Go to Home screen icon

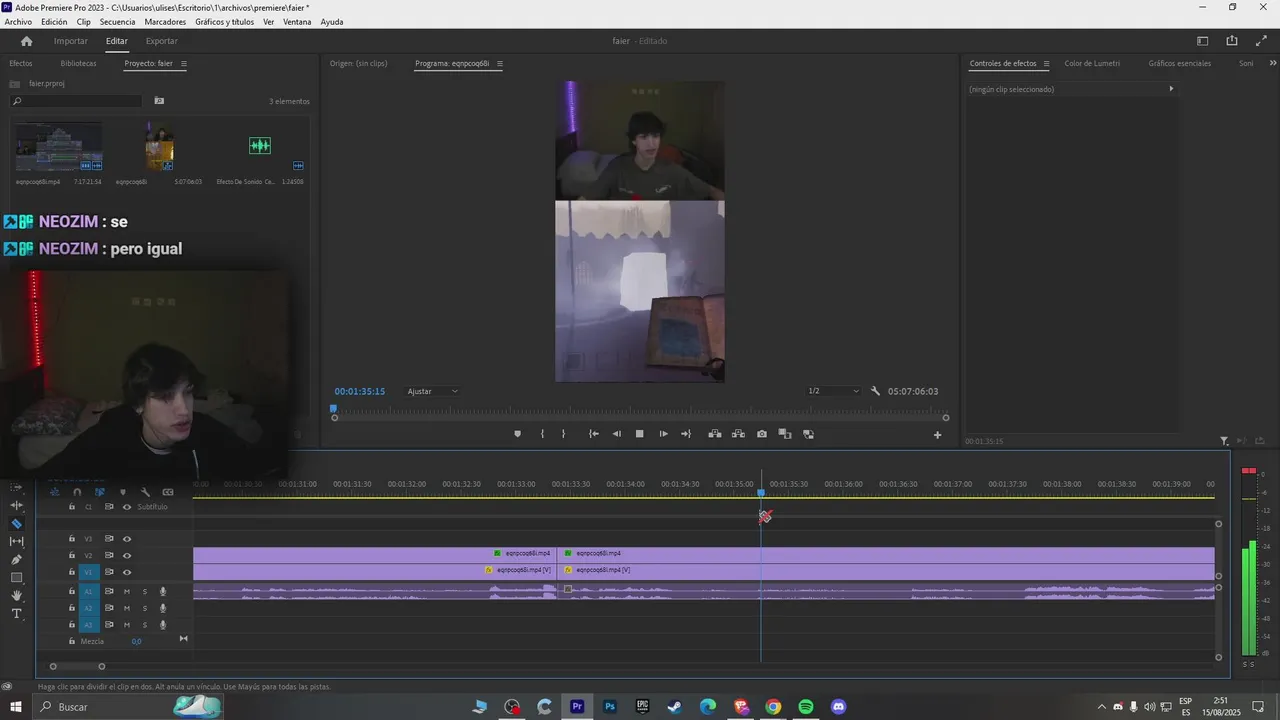coord(26,41)
